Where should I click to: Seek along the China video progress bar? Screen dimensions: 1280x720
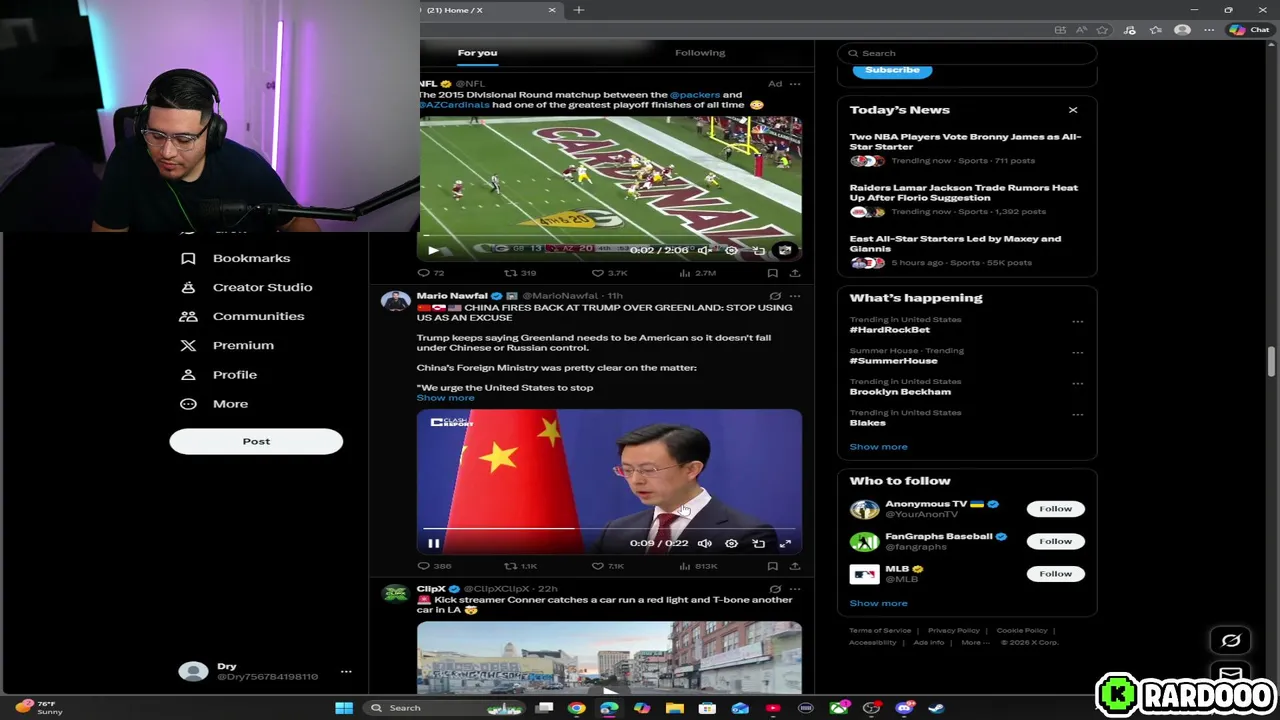click(x=609, y=528)
